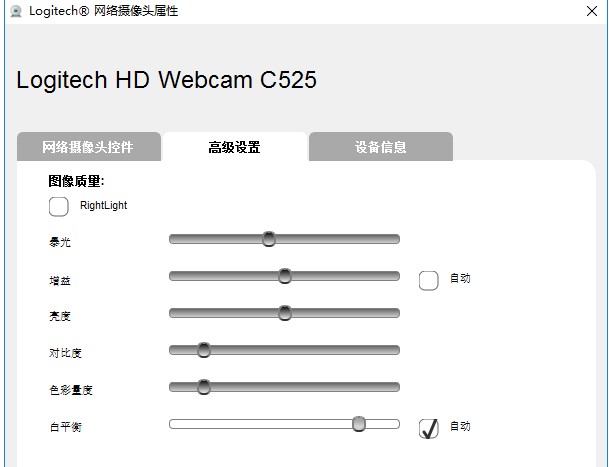Select the 亮度 slider thumb
Viewport: 609px width, 467px height.
click(x=284, y=313)
